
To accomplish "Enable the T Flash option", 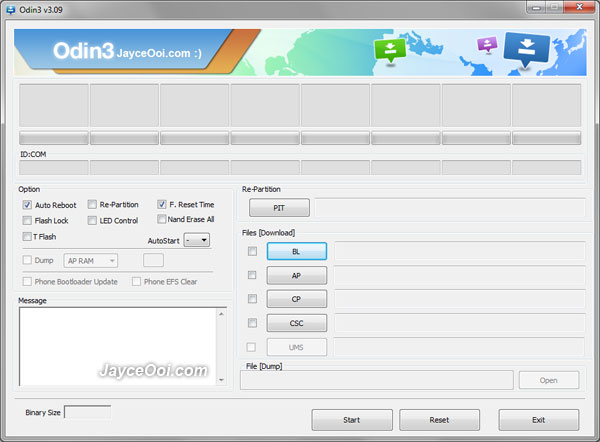I will point(27,236).
